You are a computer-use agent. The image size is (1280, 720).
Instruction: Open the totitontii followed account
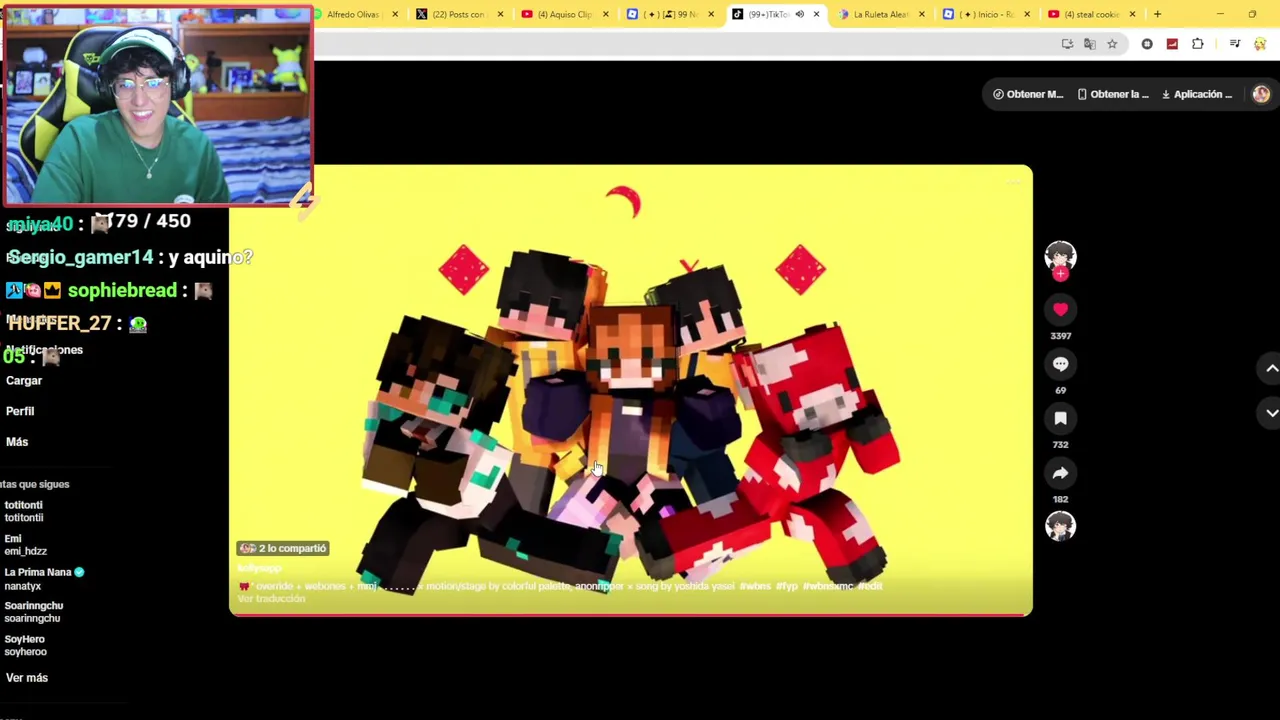(x=24, y=511)
